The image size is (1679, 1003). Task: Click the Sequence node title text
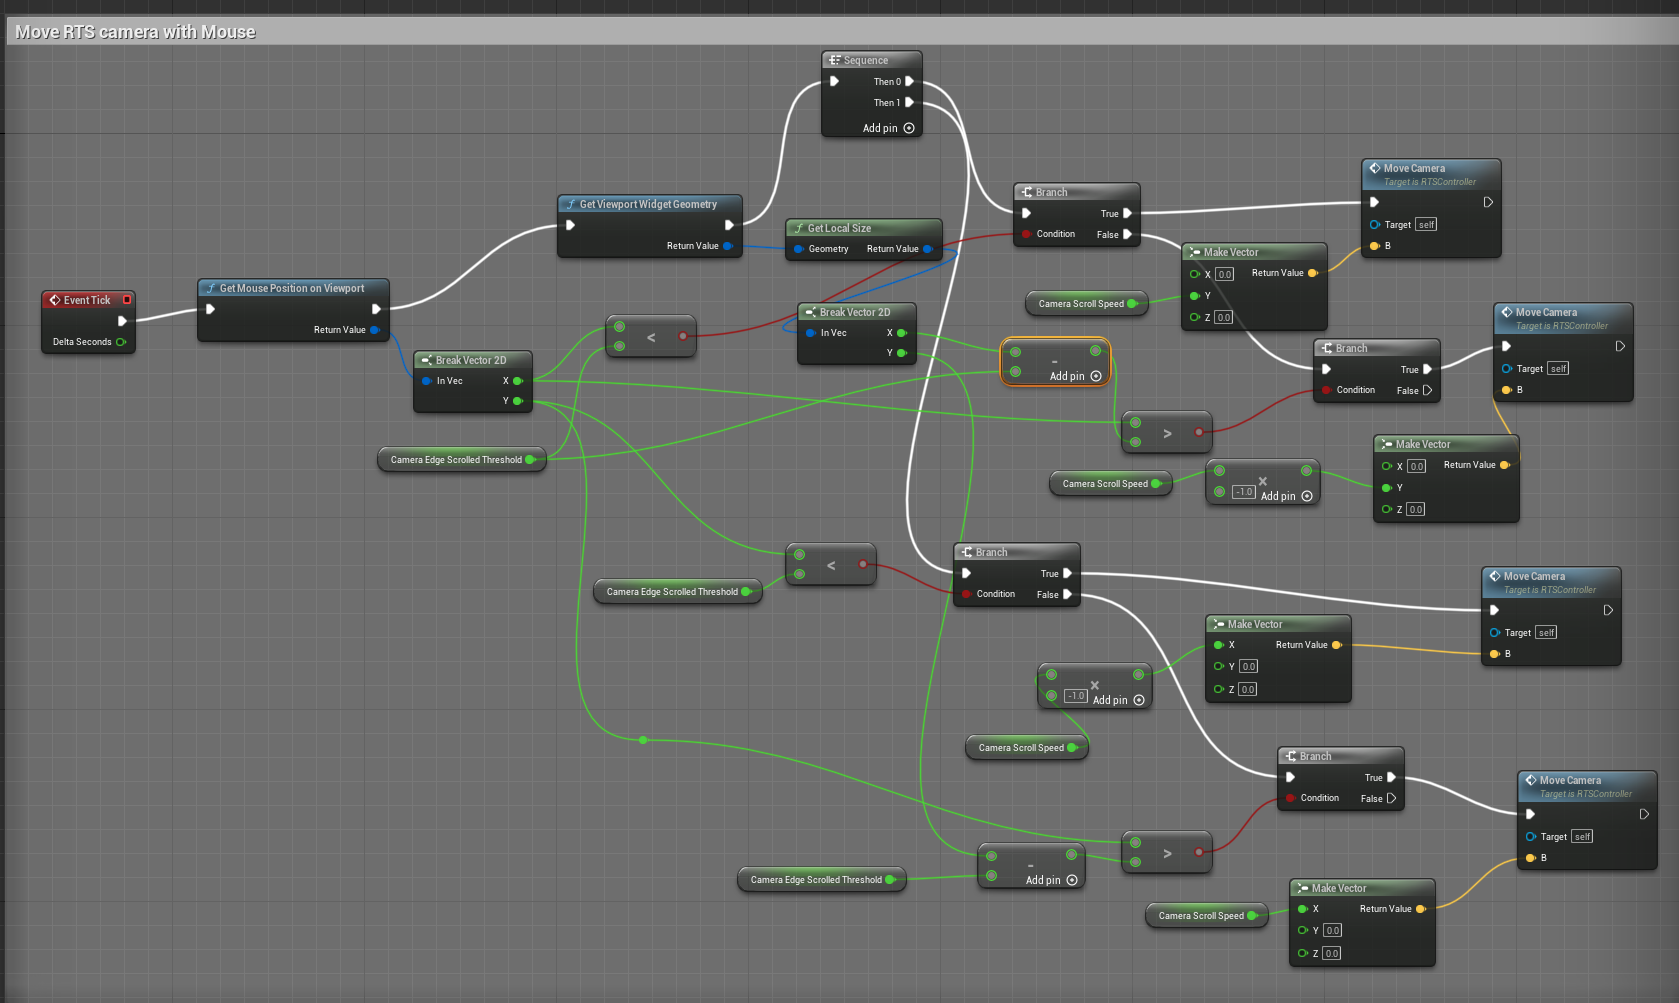click(866, 60)
